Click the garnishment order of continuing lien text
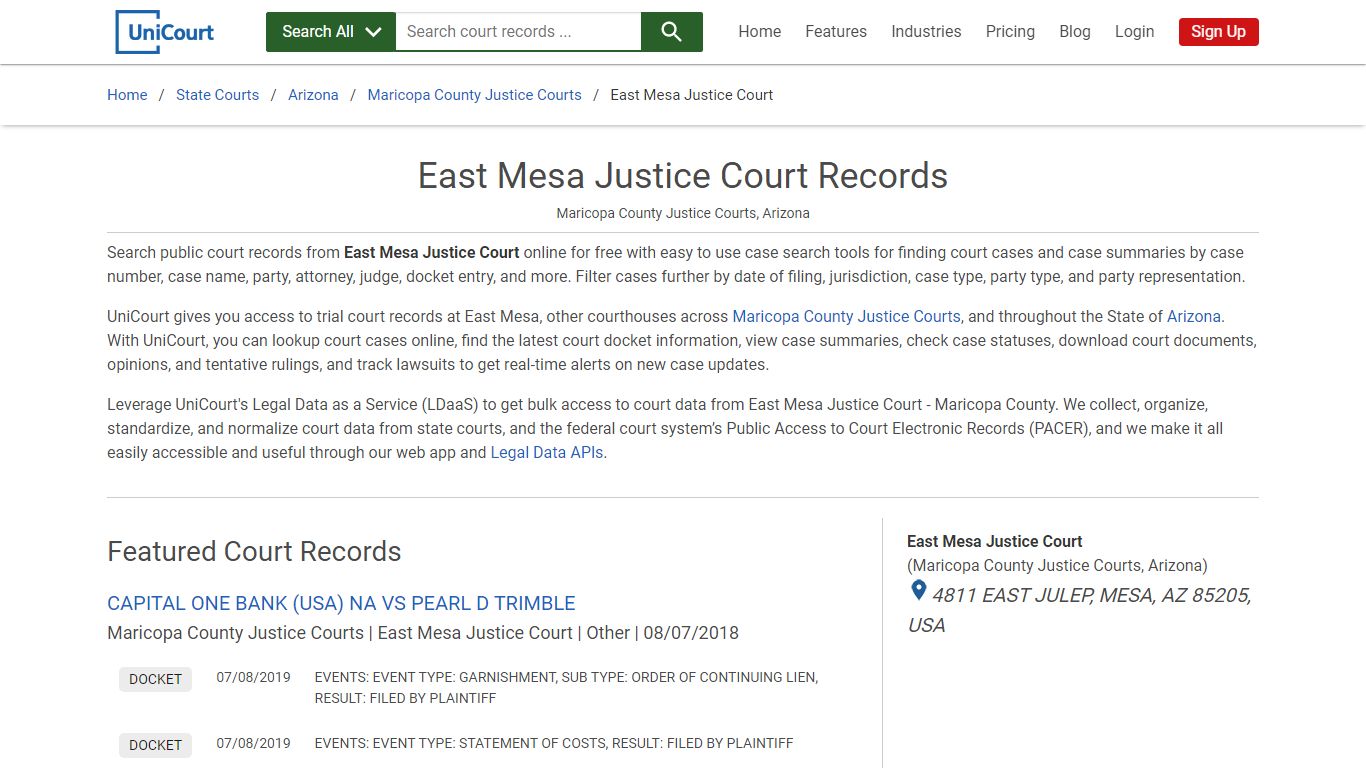Screen dimensions: 1366x768 [x=566, y=688]
